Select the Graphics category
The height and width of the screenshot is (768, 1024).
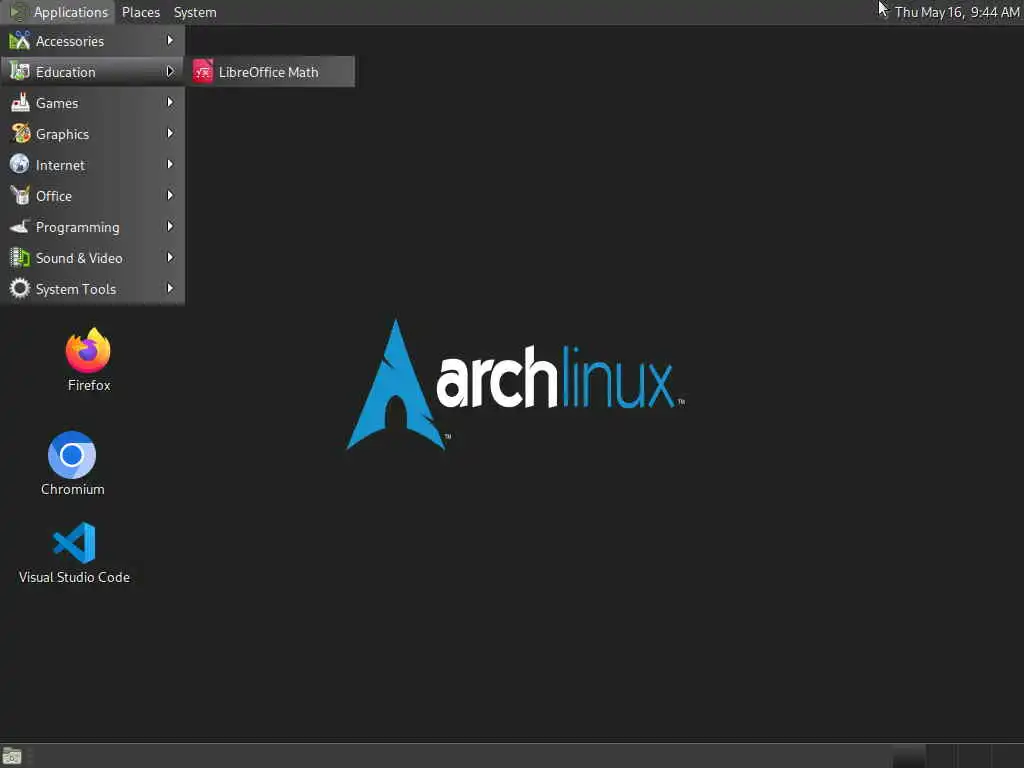[93, 134]
